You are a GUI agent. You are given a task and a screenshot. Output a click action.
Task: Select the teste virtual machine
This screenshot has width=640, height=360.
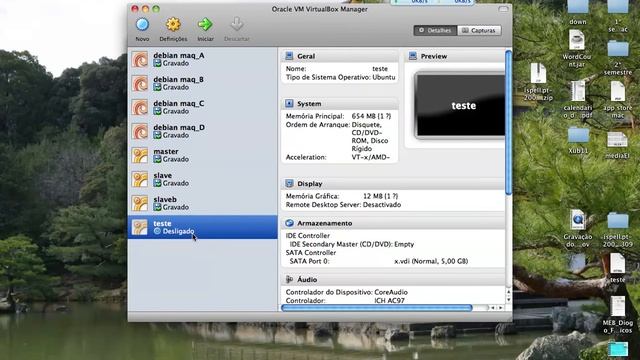click(202, 227)
